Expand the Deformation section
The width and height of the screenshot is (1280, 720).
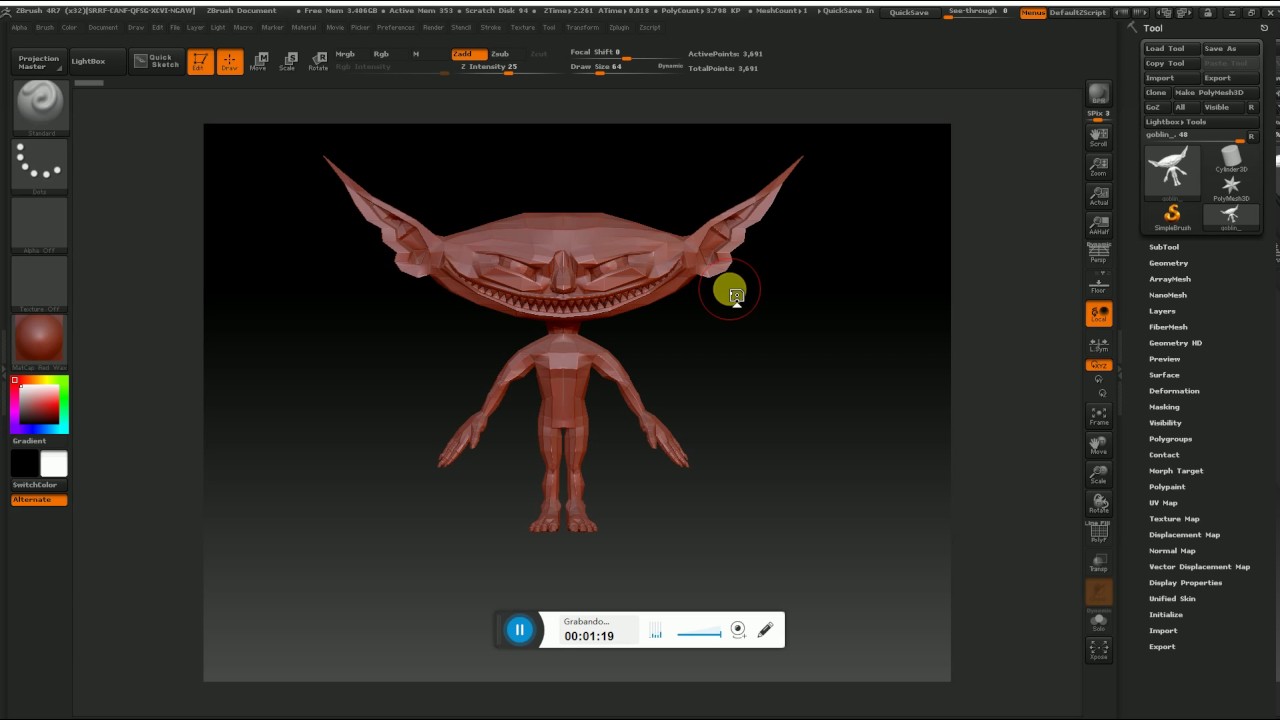1174,391
